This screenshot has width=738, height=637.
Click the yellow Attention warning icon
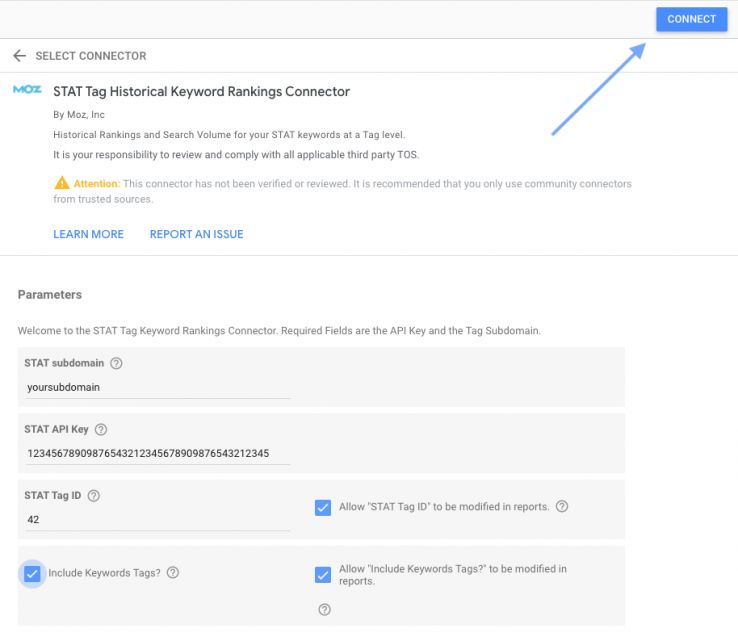(x=62, y=184)
